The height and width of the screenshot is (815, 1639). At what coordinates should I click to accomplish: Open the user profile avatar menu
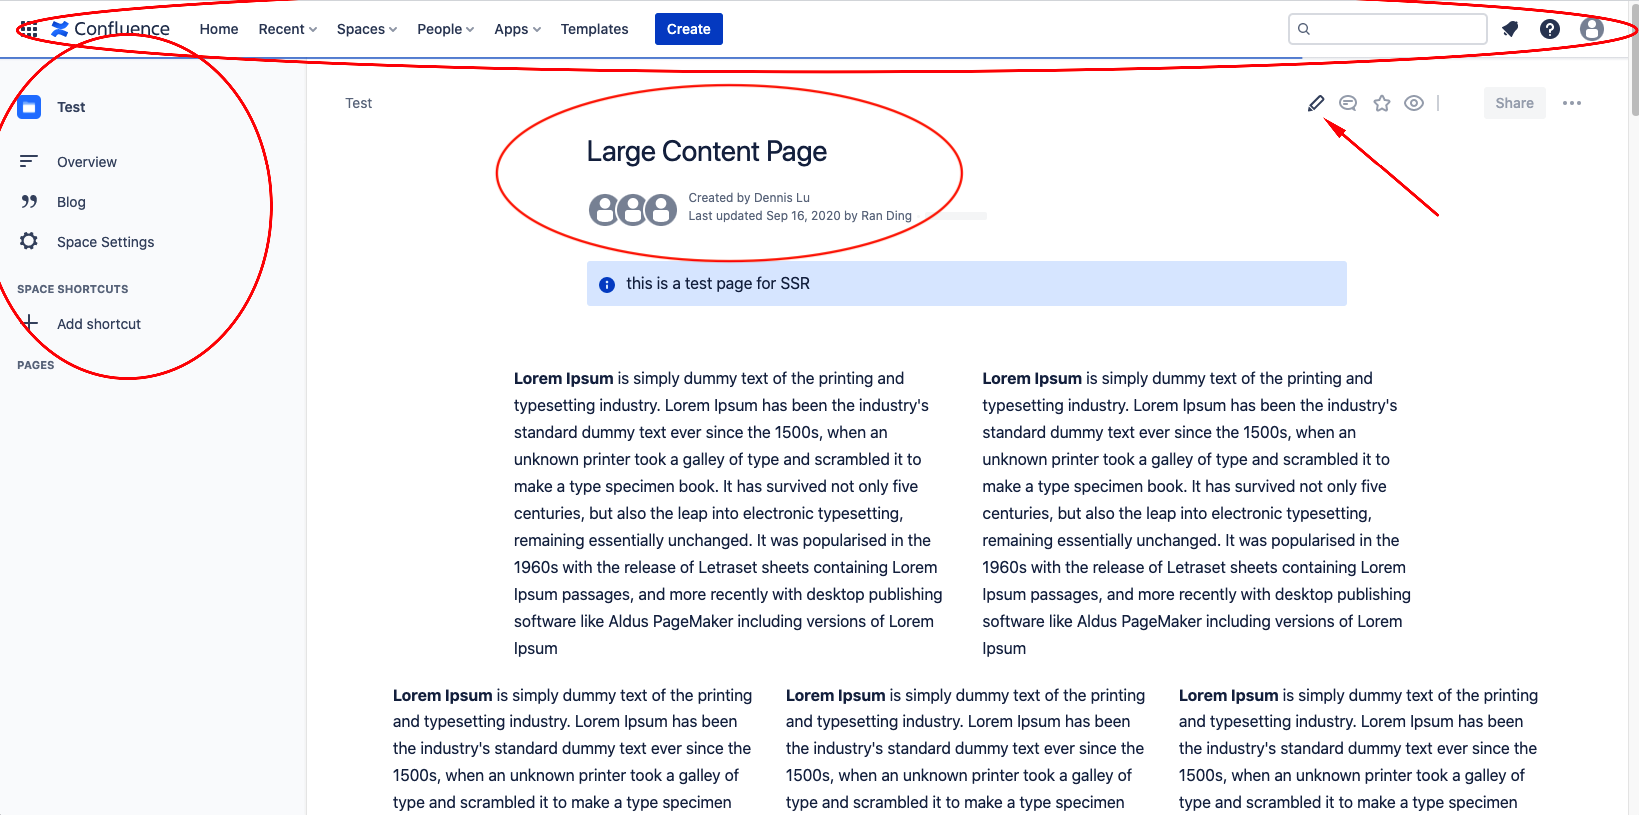click(x=1592, y=29)
